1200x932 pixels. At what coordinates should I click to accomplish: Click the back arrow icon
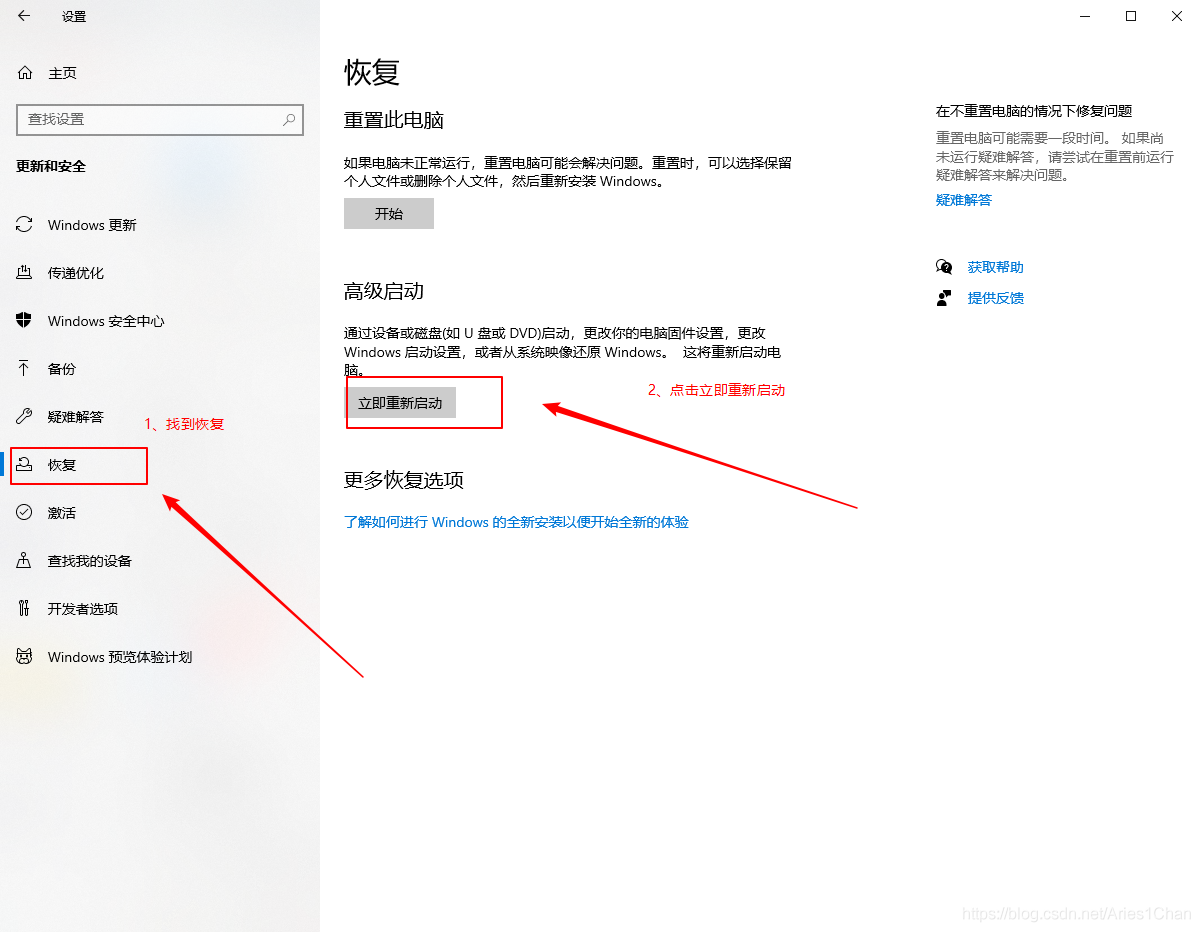pyautogui.click(x=24, y=16)
